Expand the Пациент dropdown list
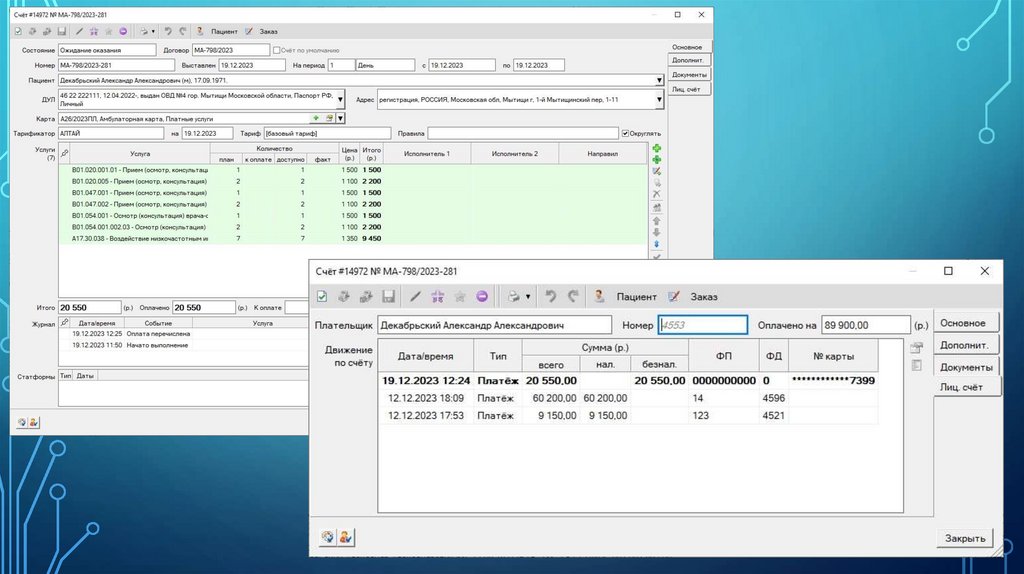 [660, 80]
